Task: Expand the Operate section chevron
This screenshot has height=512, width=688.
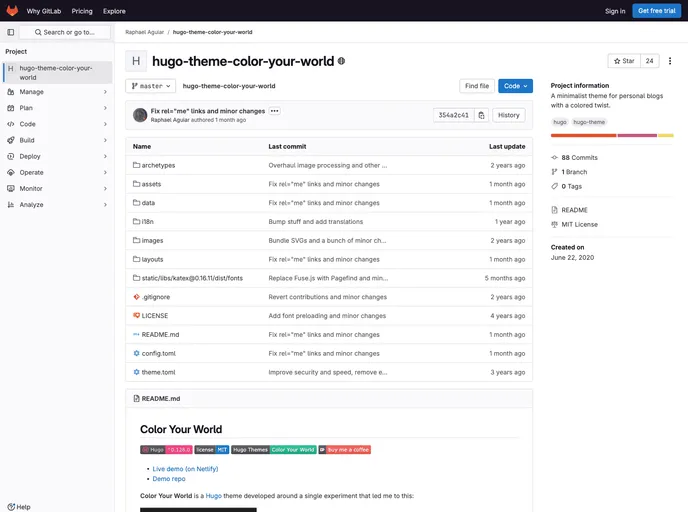Action: pyautogui.click(x=105, y=172)
